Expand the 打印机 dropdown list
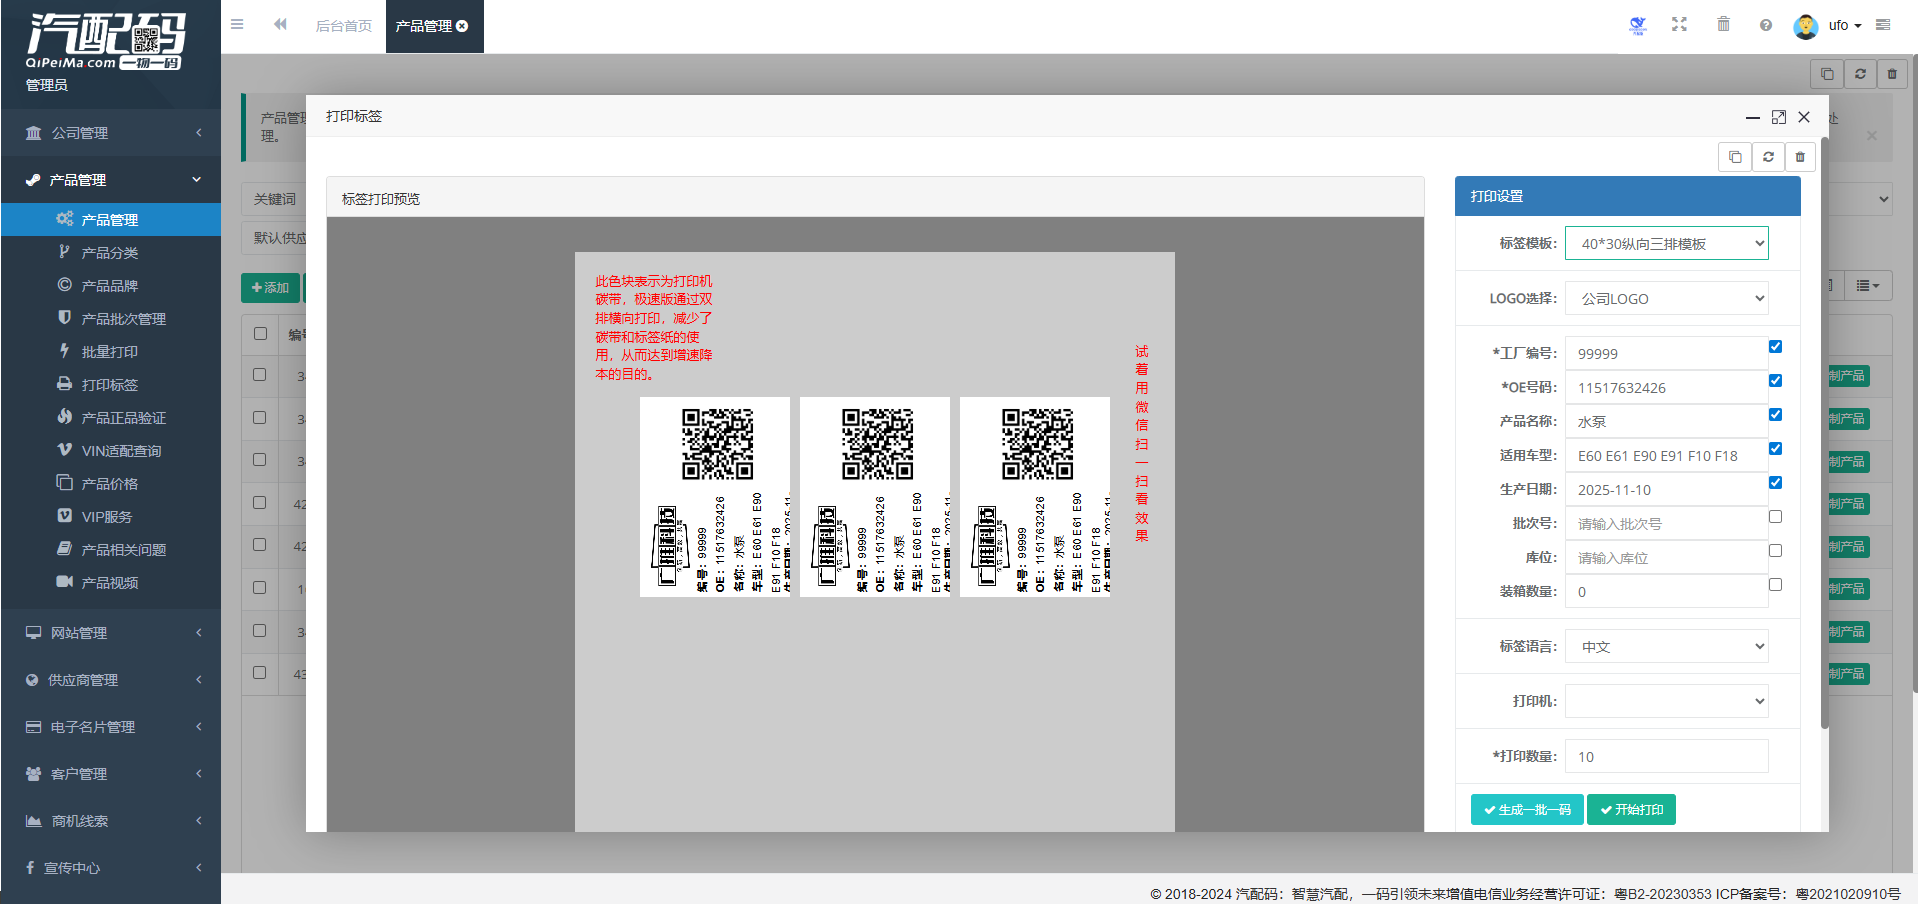Image resolution: width=1918 pixels, height=904 pixels. (x=1666, y=701)
